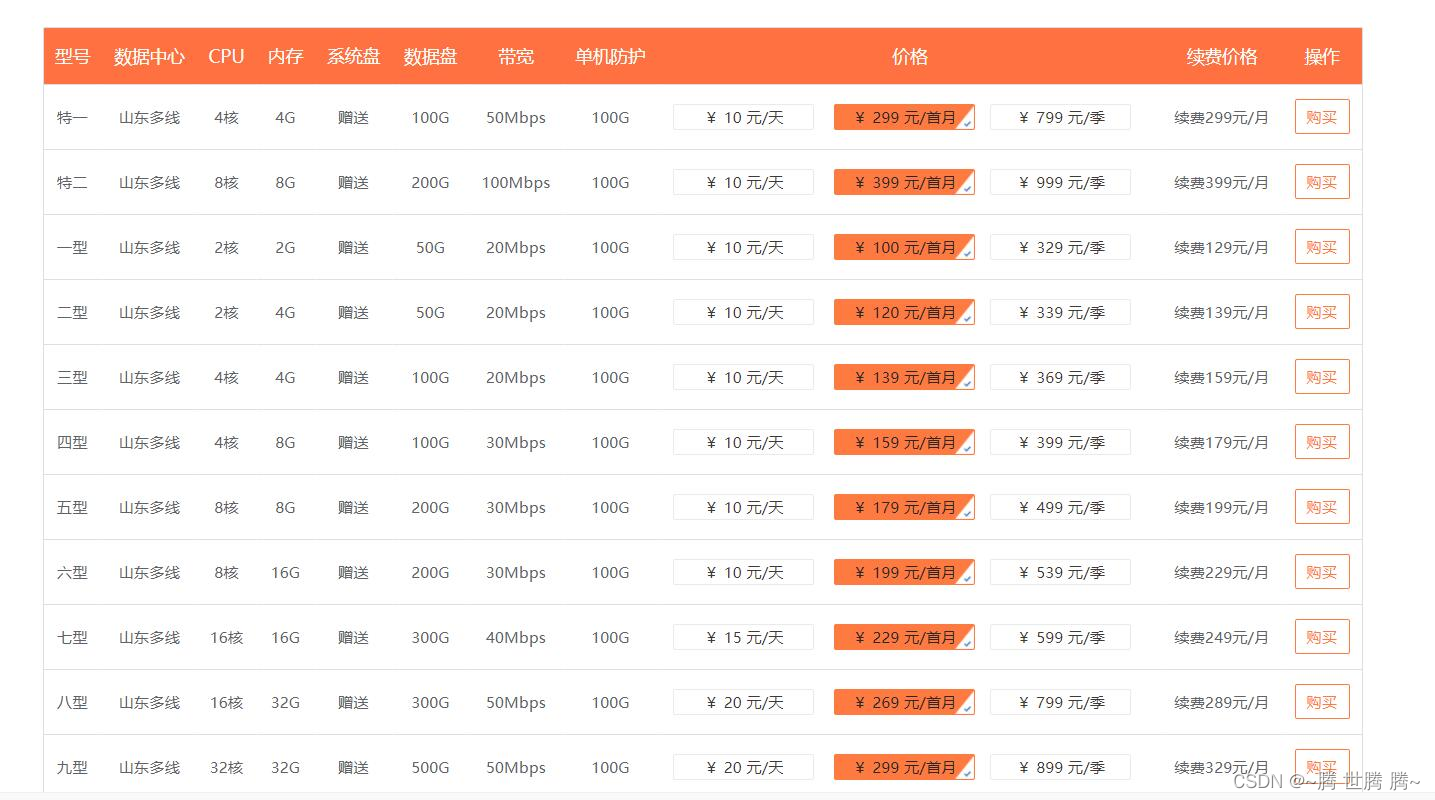
Task: Select 10元/天 in the 二型 row
Action: point(743,312)
